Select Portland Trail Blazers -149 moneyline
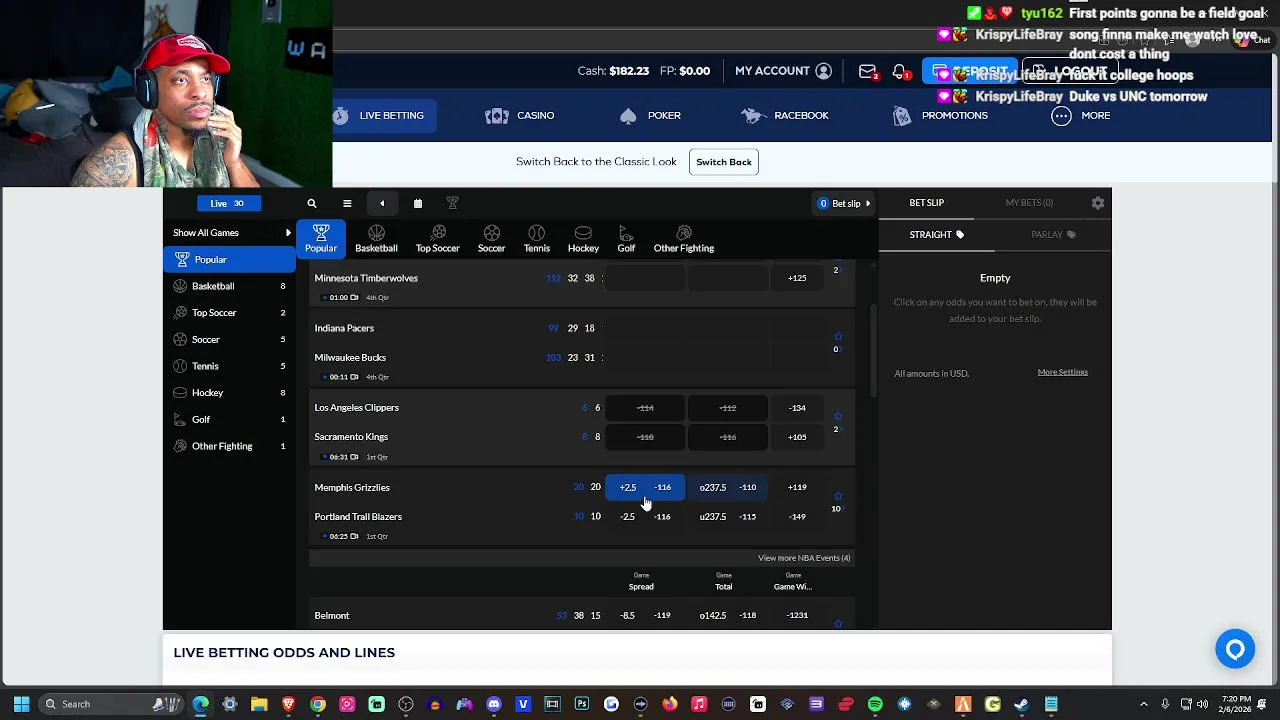Screen dimensions: 1280x720 point(797,517)
